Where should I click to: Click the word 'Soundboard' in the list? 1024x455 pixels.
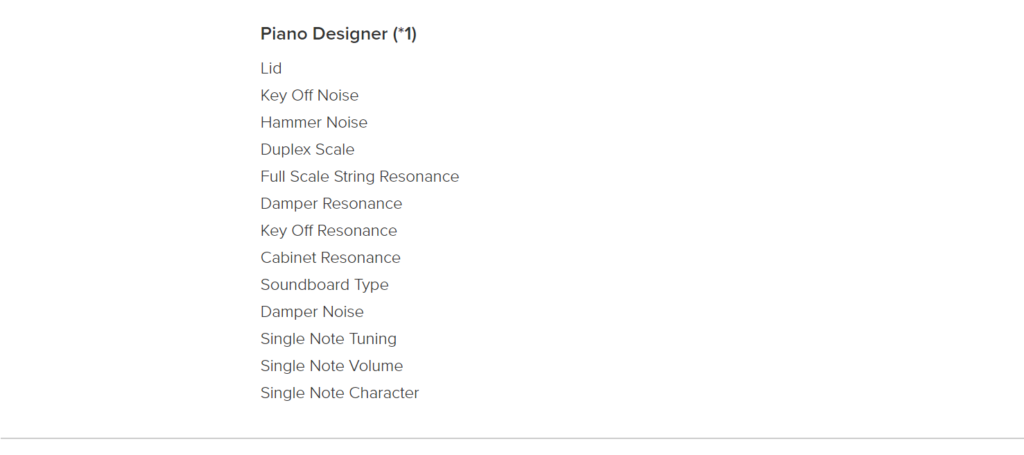coord(296,285)
